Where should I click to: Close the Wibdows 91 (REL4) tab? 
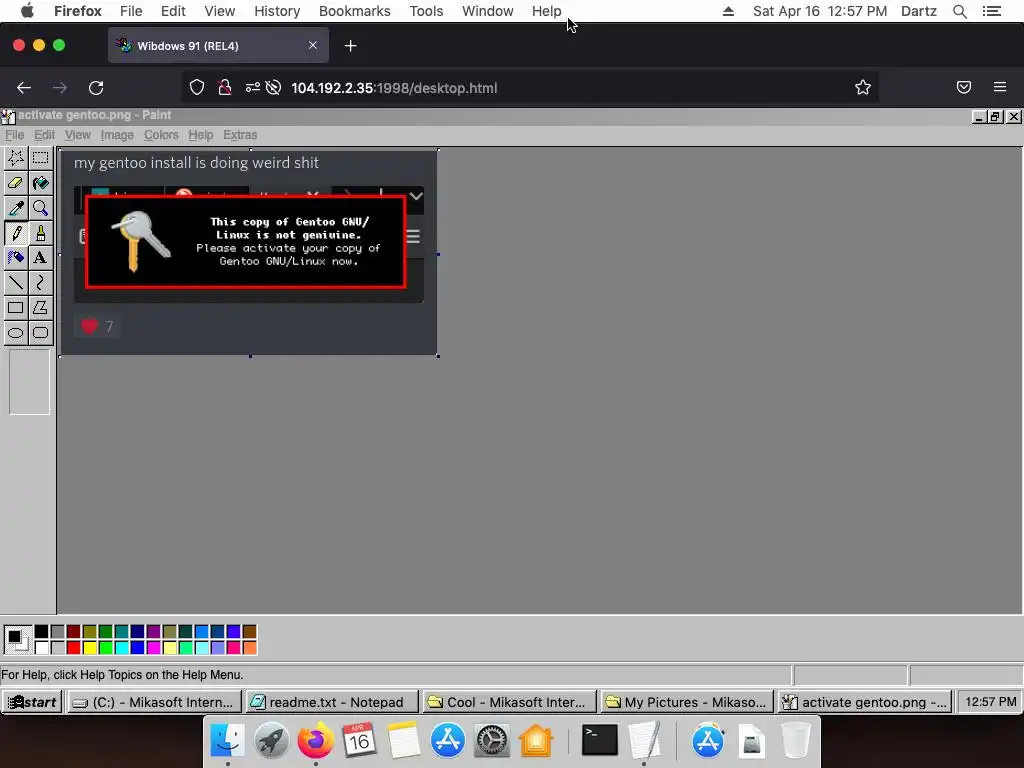[x=313, y=45]
